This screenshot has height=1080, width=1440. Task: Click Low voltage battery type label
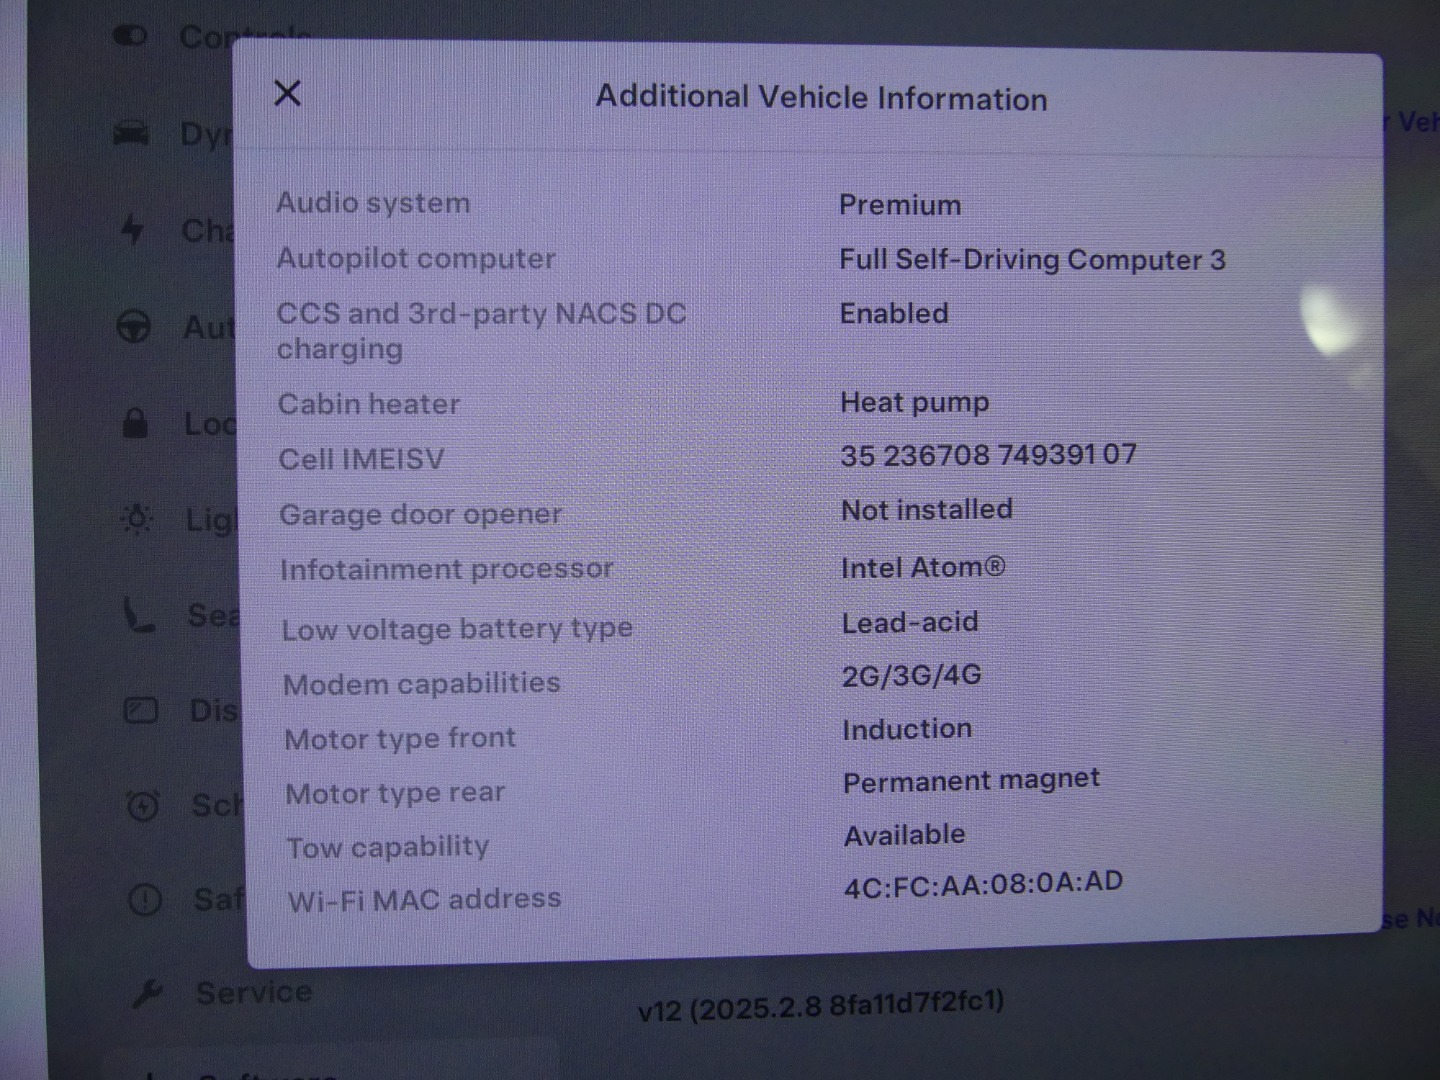coord(457,629)
